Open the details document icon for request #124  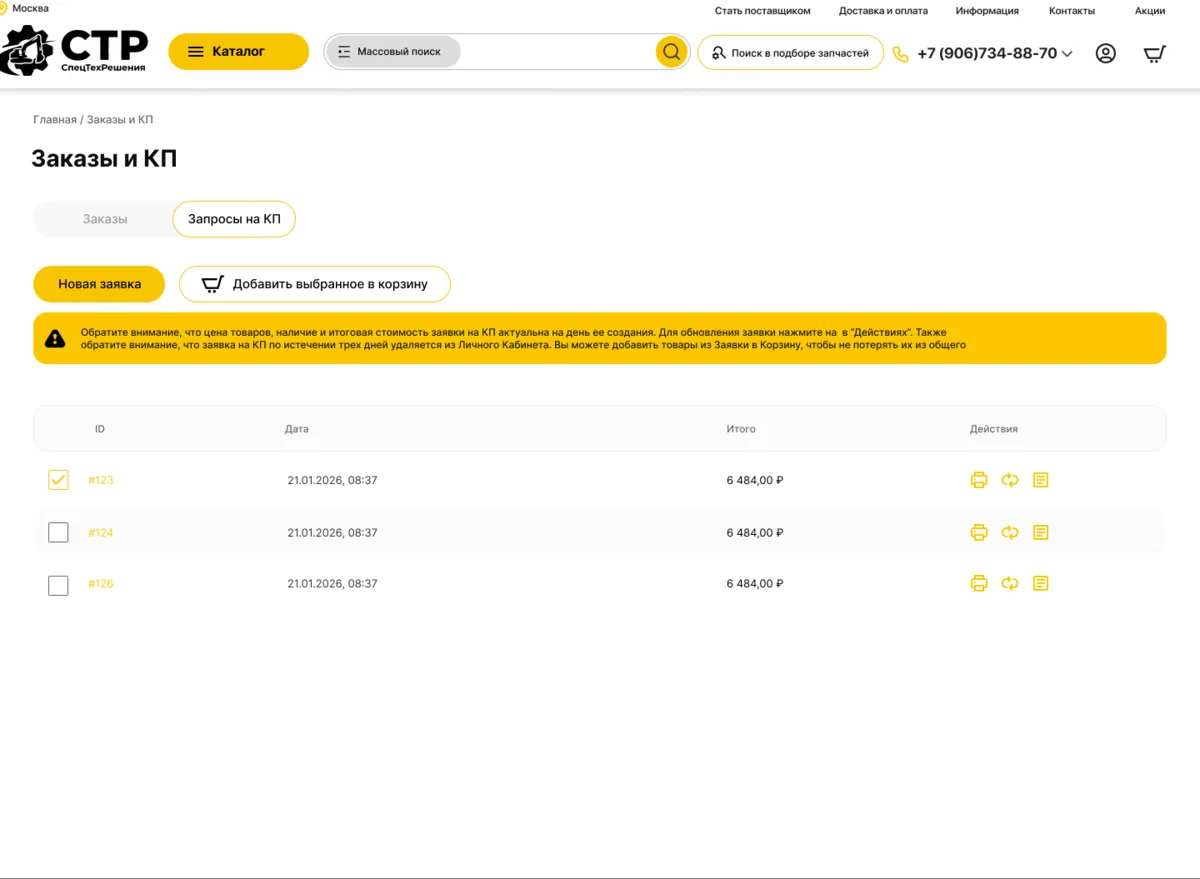1041,532
